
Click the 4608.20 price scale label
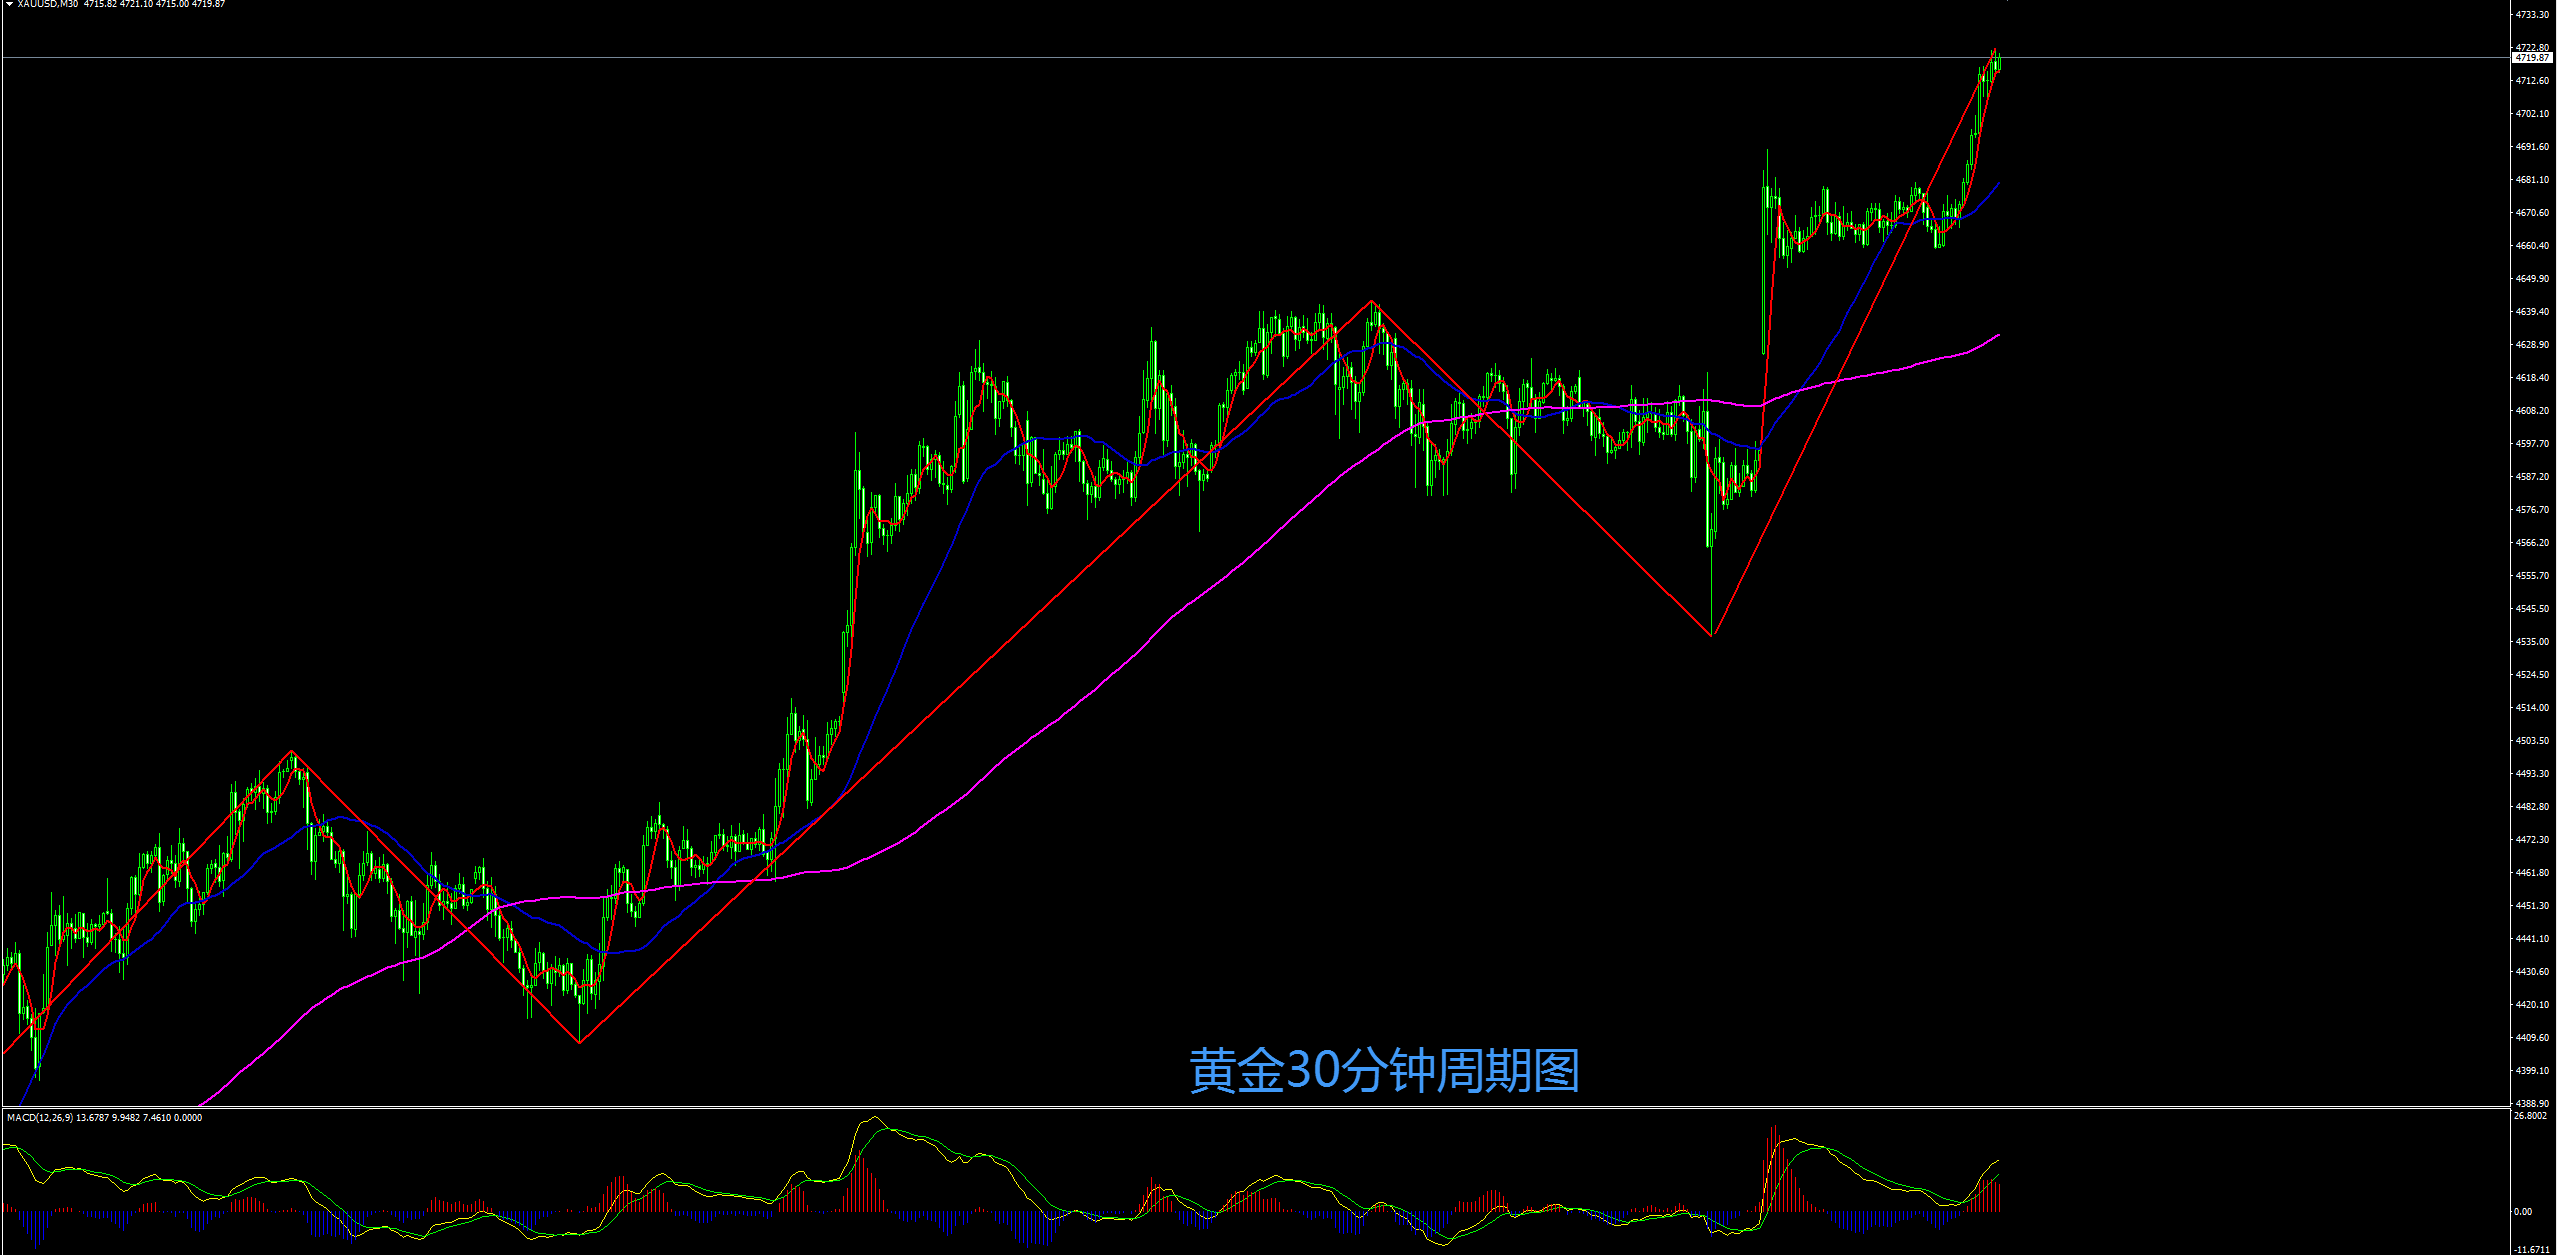2531,411
